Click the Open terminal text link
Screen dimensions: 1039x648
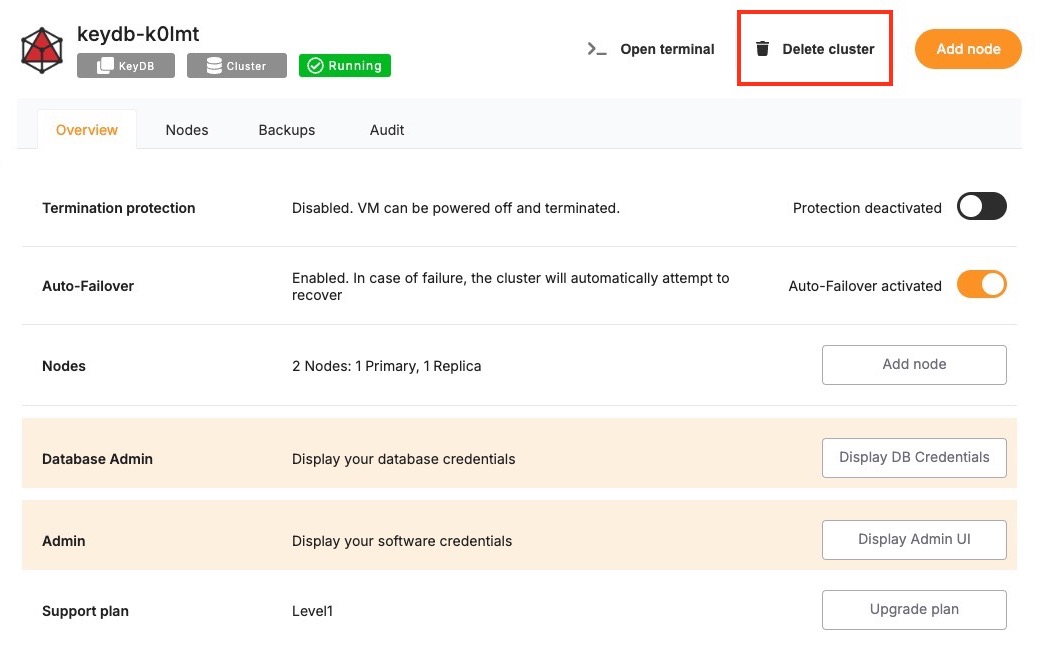pyautogui.click(x=667, y=49)
